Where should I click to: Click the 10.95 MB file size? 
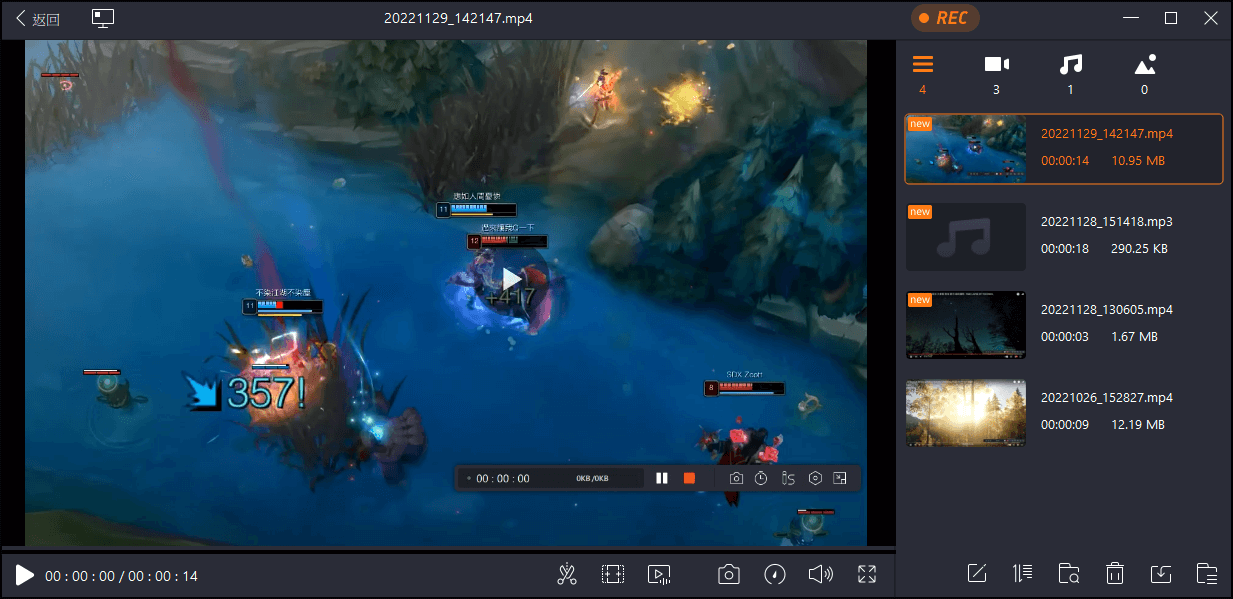[x=1138, y=161]
